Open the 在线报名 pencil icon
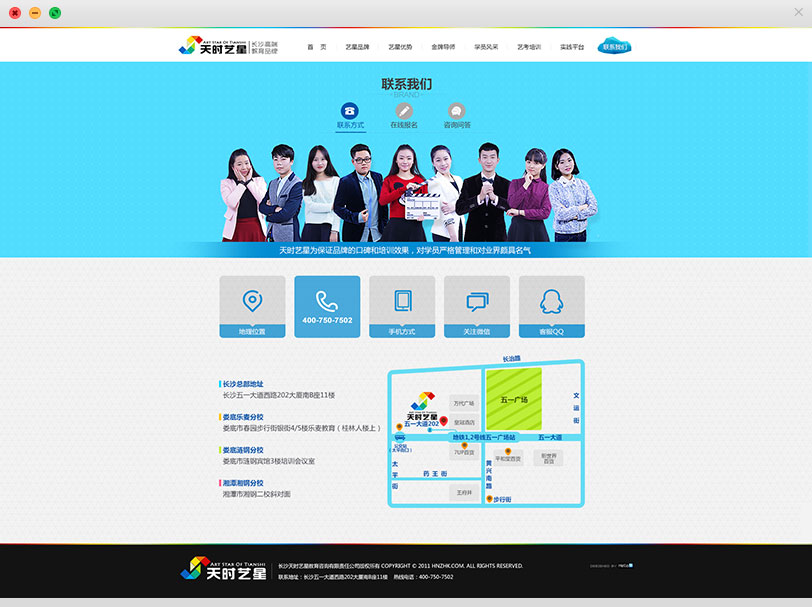 point(404,111)
